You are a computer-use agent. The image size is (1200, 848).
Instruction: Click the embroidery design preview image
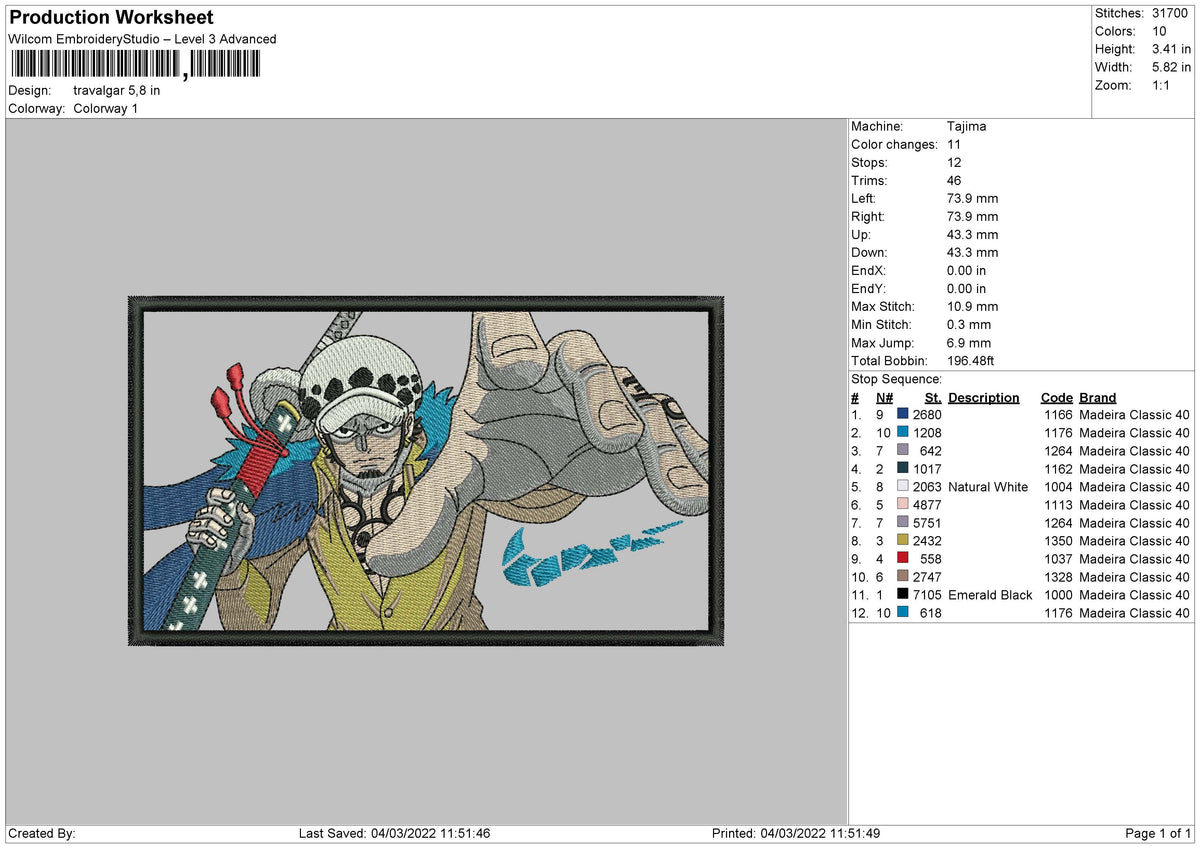[x=426, y=470]
